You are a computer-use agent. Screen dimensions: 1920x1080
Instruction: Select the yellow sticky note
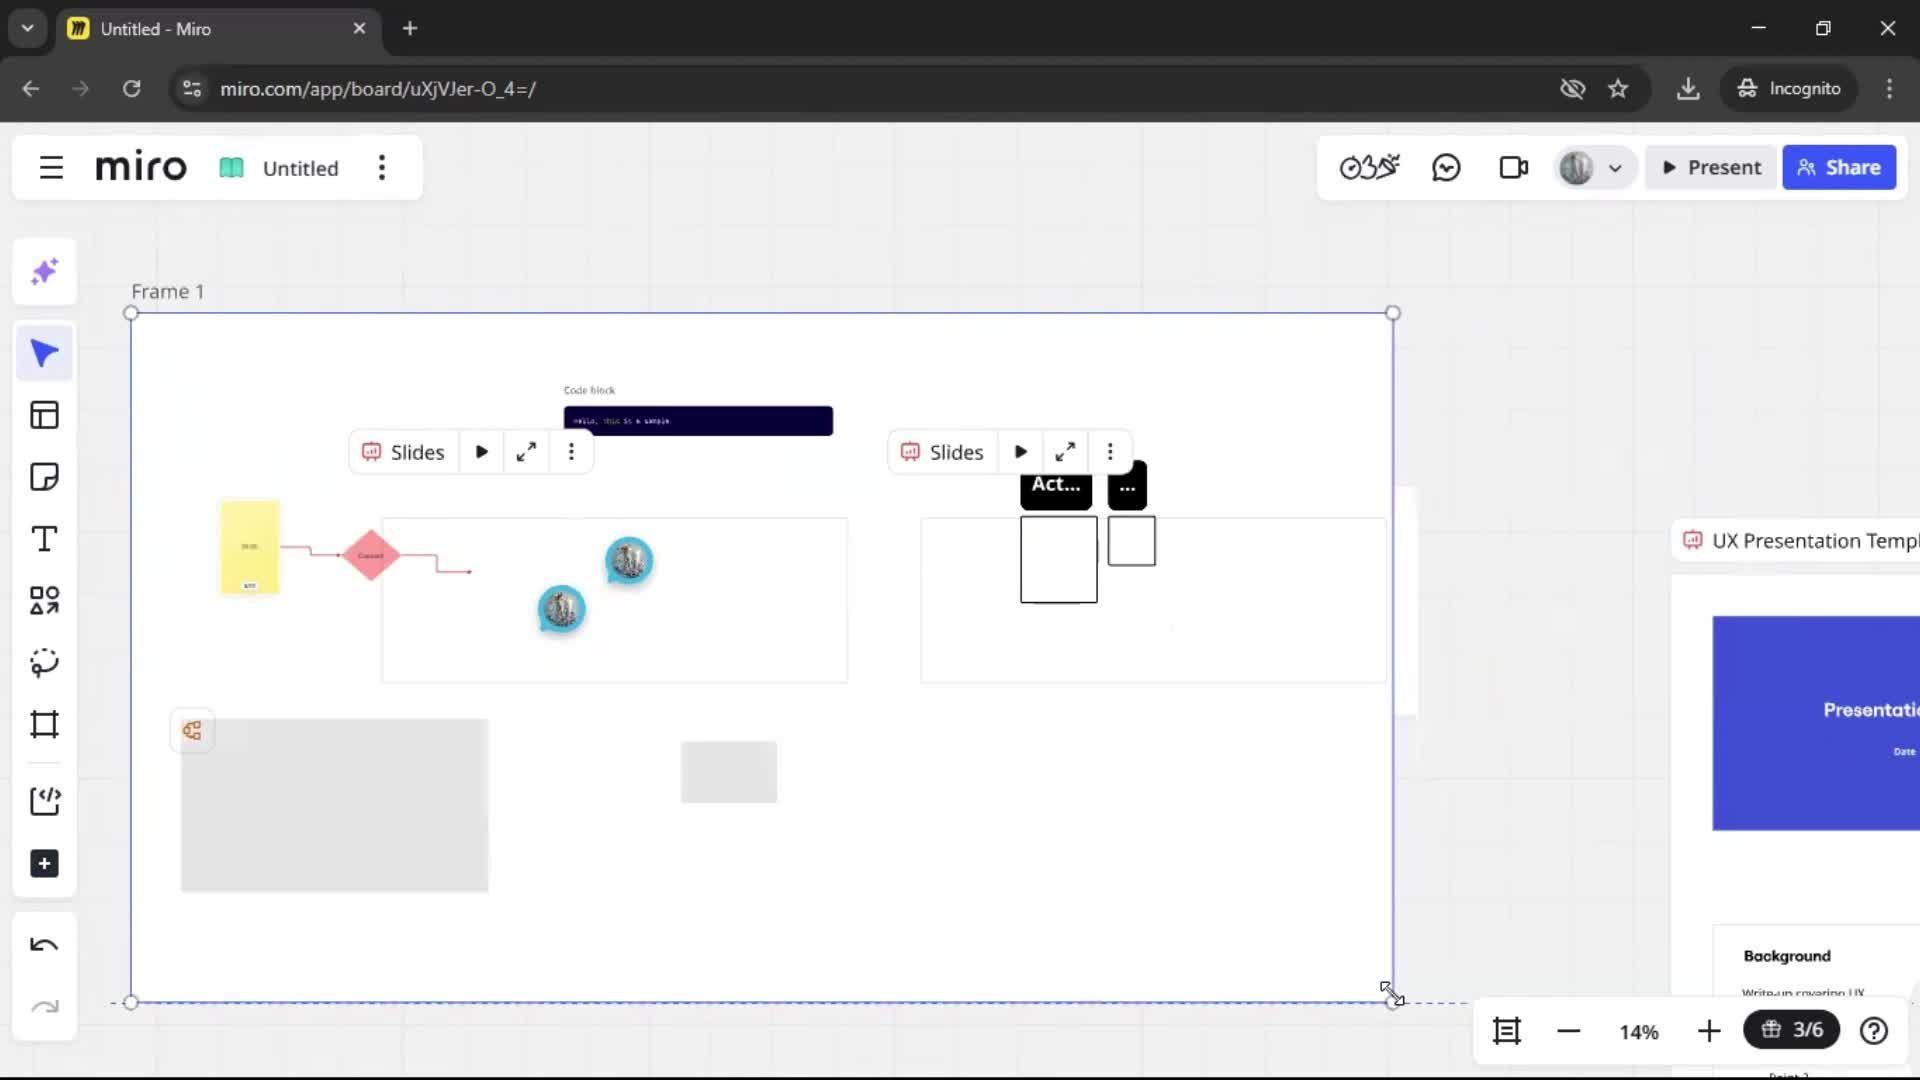tap(250, 548)
